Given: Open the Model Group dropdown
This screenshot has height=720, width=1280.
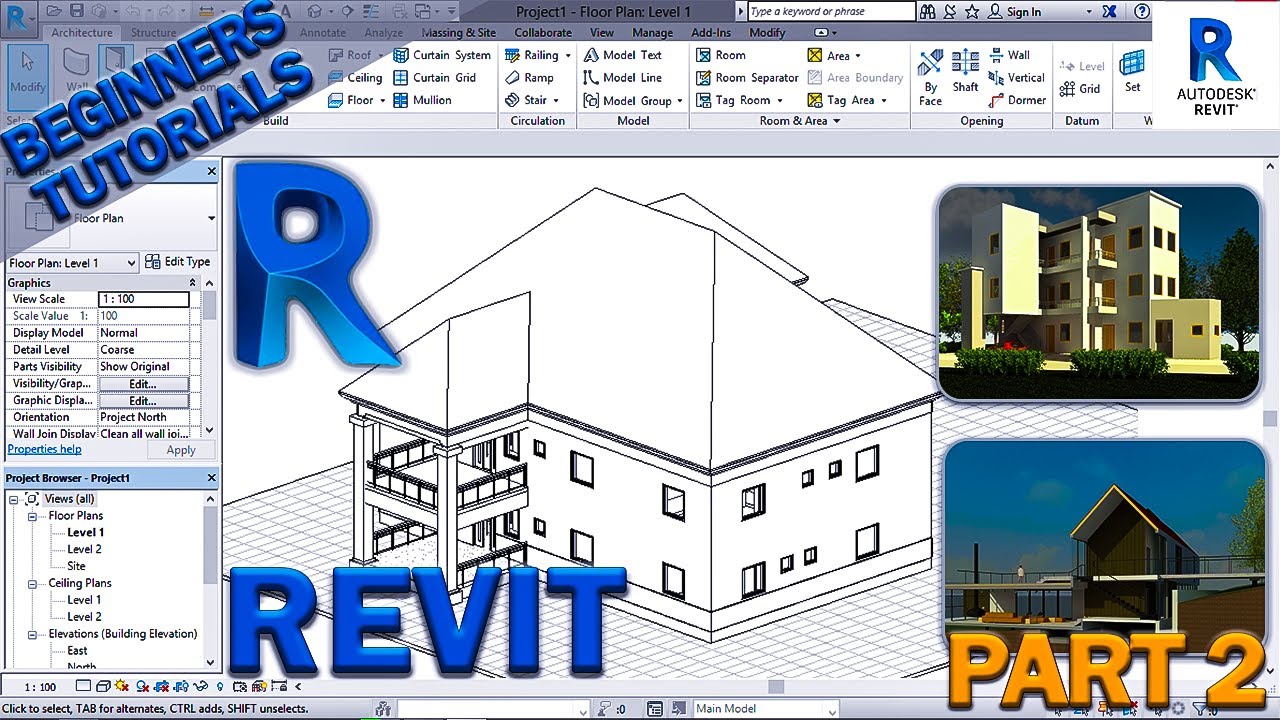Looking at the screenshot, I should (679, 100).
